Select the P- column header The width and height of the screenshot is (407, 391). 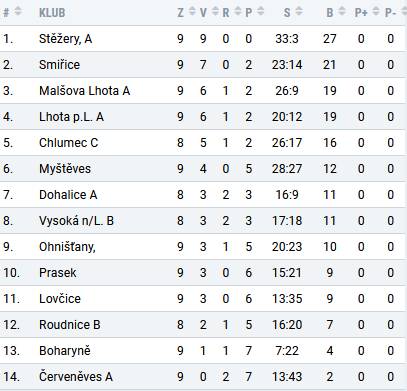click(x=391, y=13)
